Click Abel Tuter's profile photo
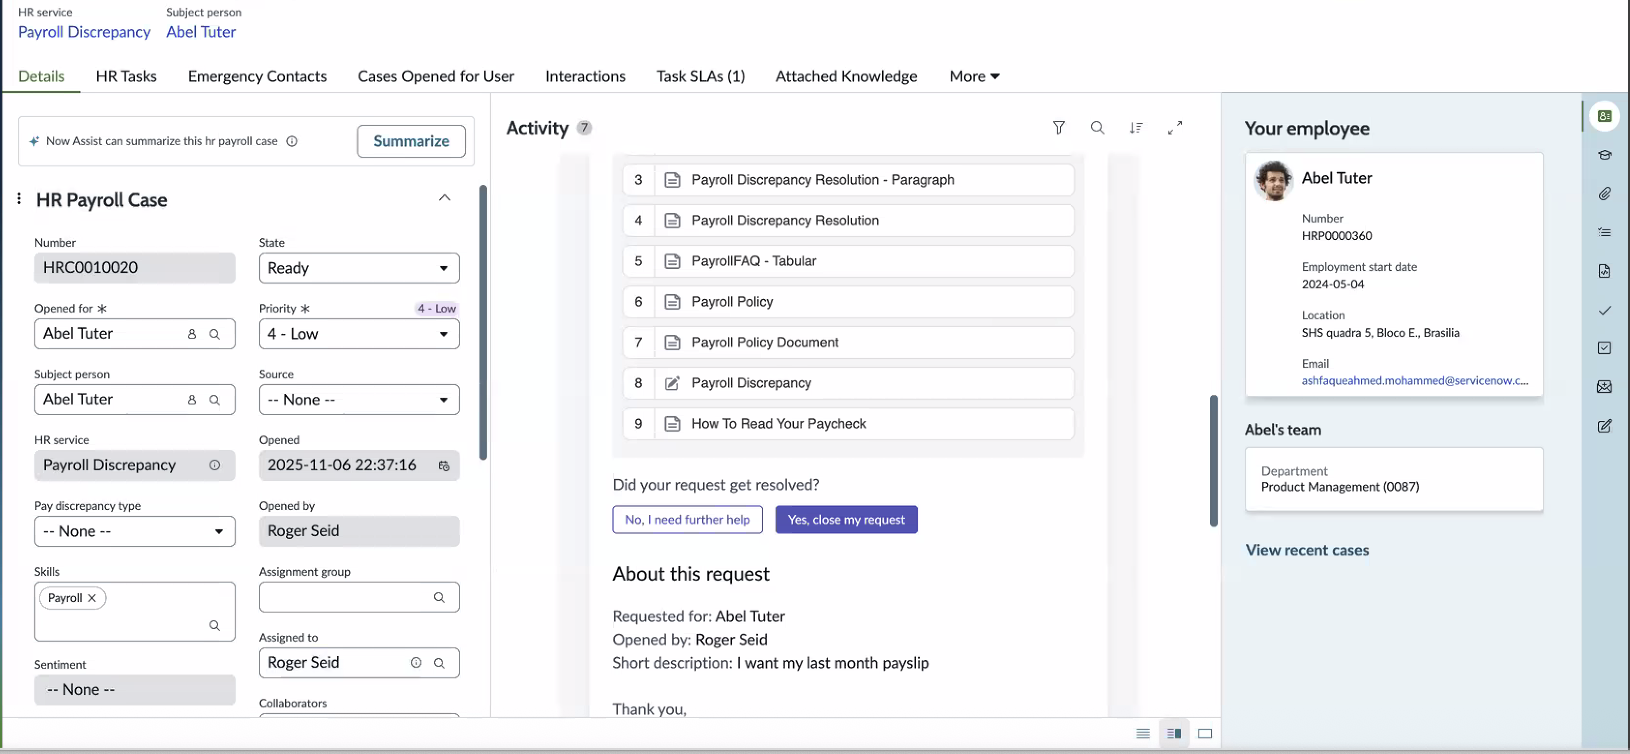Screen dimensions: 1630x754 (x=1273, y=180)
